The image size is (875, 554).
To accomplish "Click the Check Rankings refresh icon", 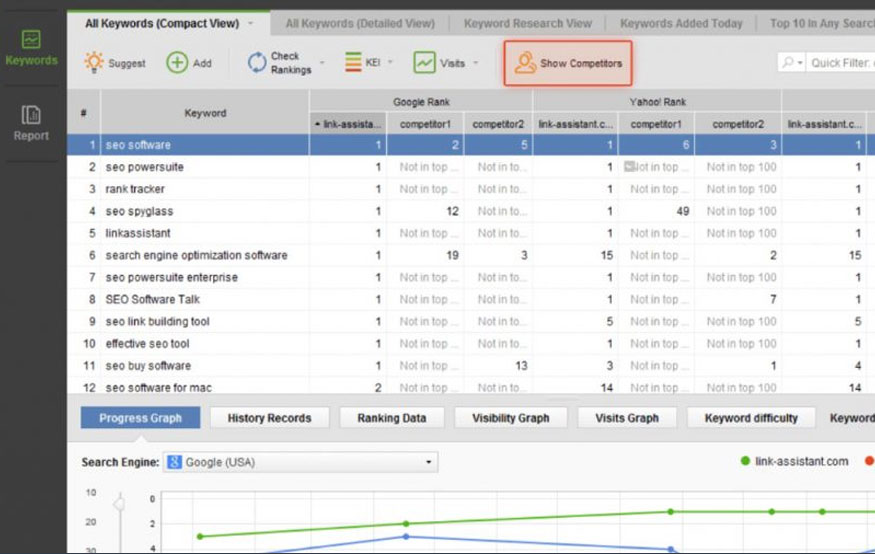I will pos(257,62).
